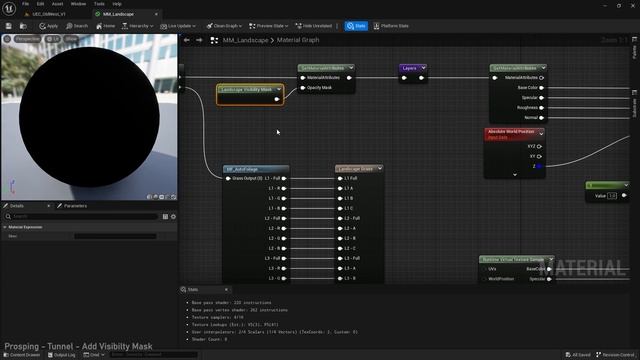
Task: Click the Grass Output input pin
Action: click(228, 178)
